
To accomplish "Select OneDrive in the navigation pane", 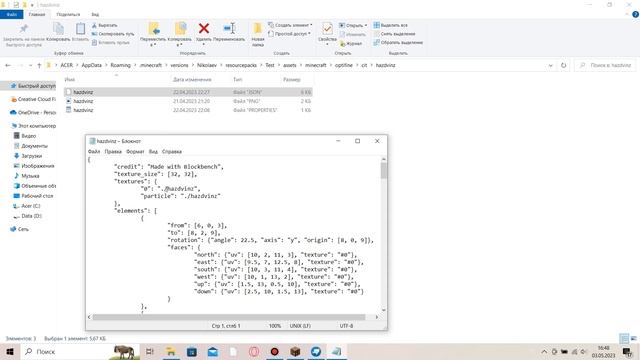I will pos(33,112).
